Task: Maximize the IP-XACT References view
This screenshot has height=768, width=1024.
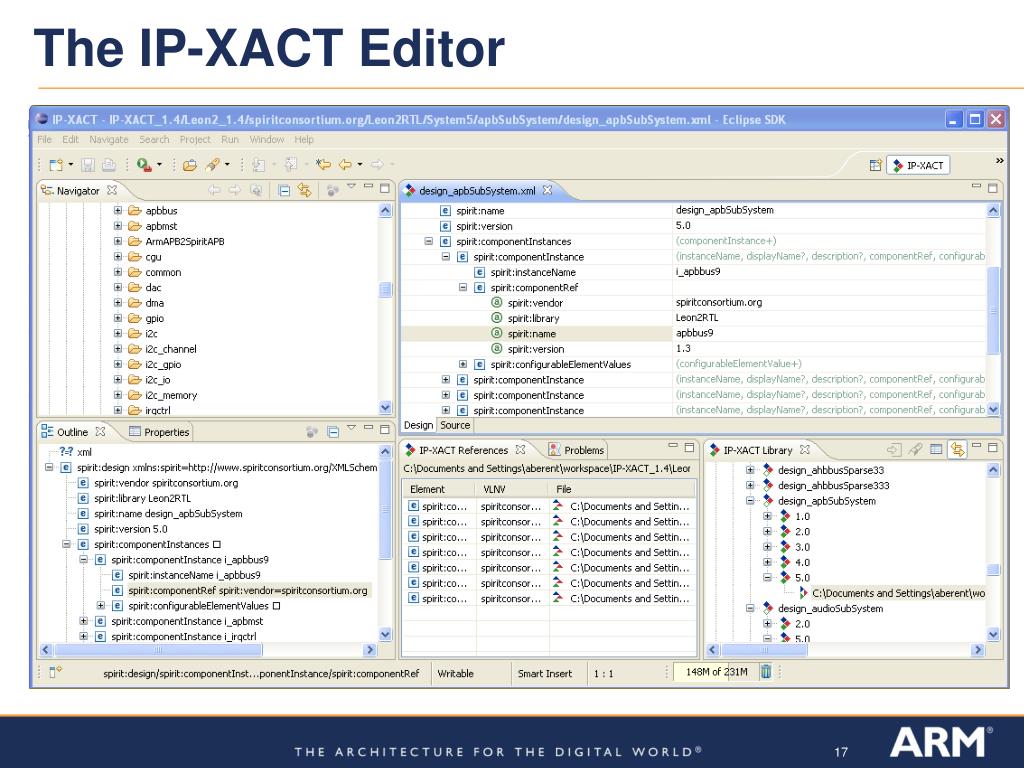Action: coord(689,447)
